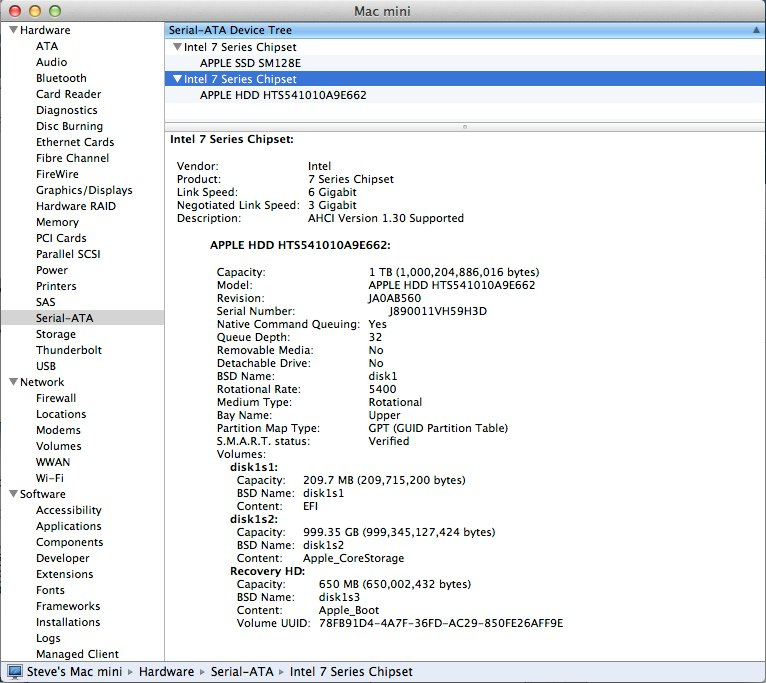
Task: Select Firewall under Network
Action: [56, 398]
